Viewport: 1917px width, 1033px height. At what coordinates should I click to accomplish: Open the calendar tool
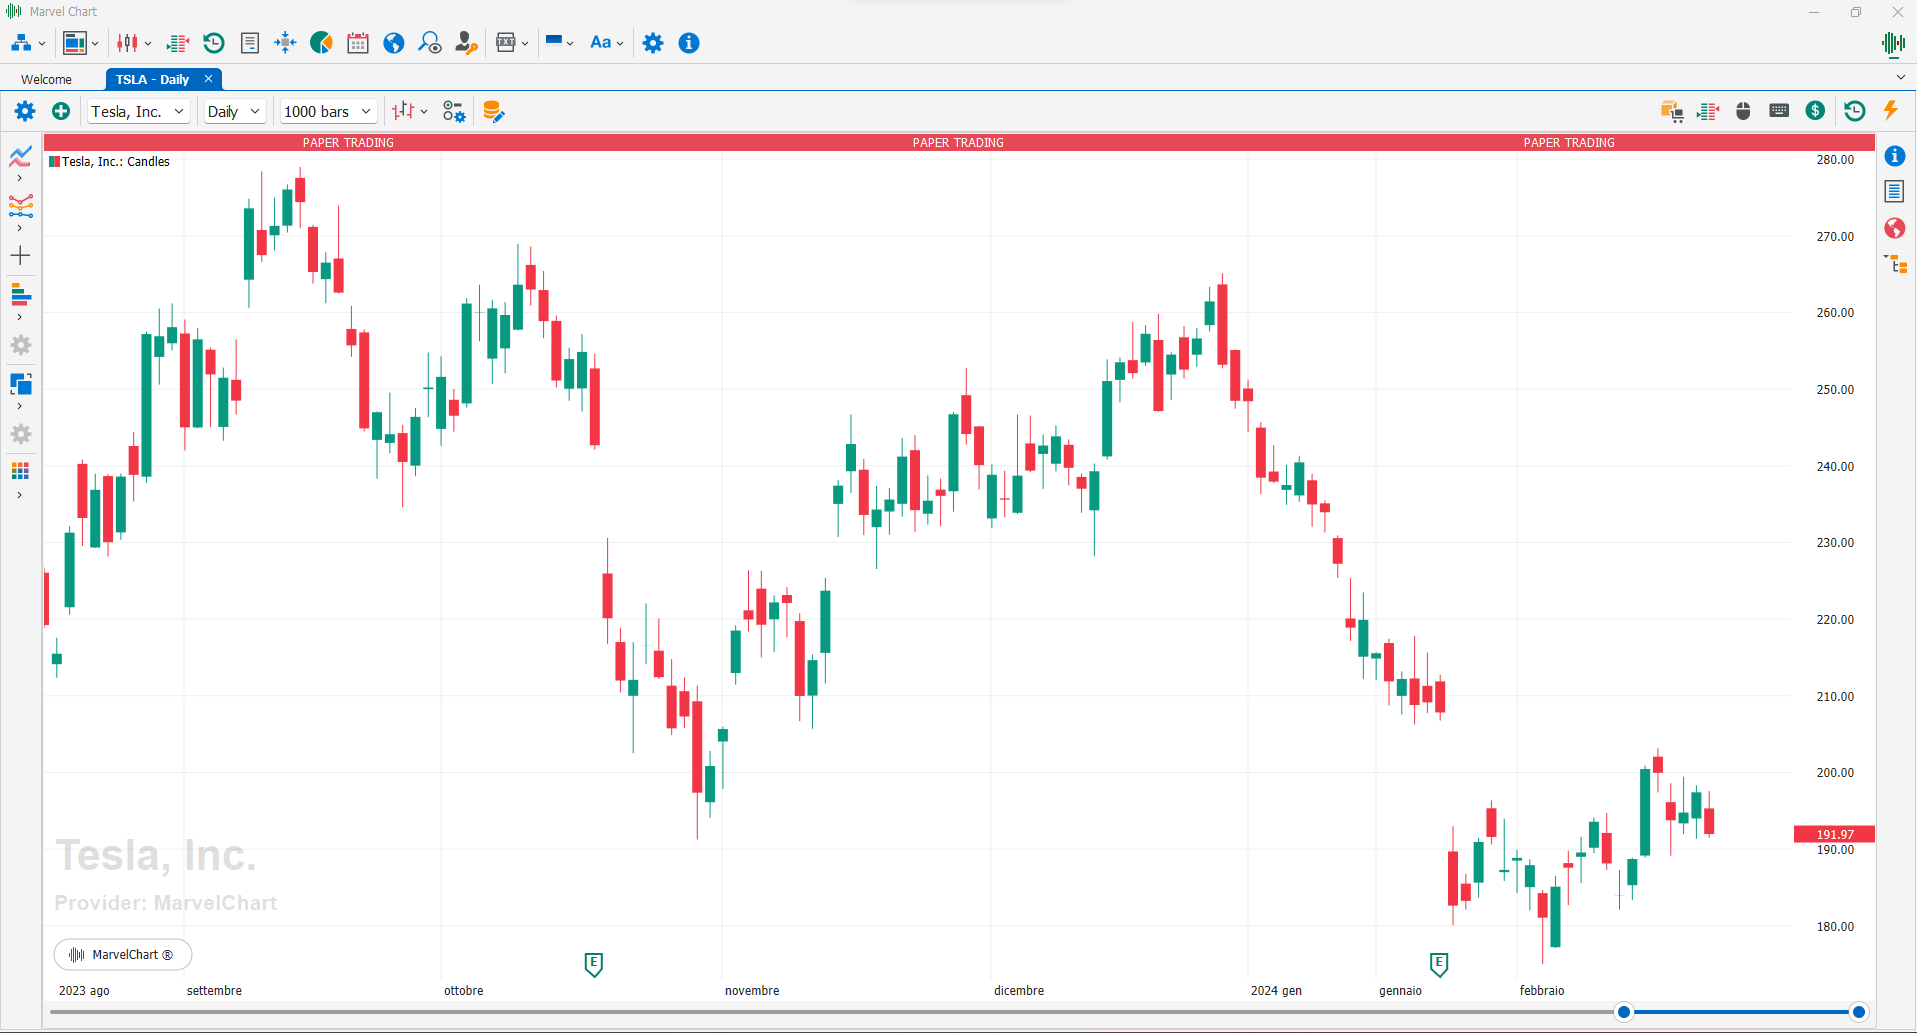(x=358, y=43)
